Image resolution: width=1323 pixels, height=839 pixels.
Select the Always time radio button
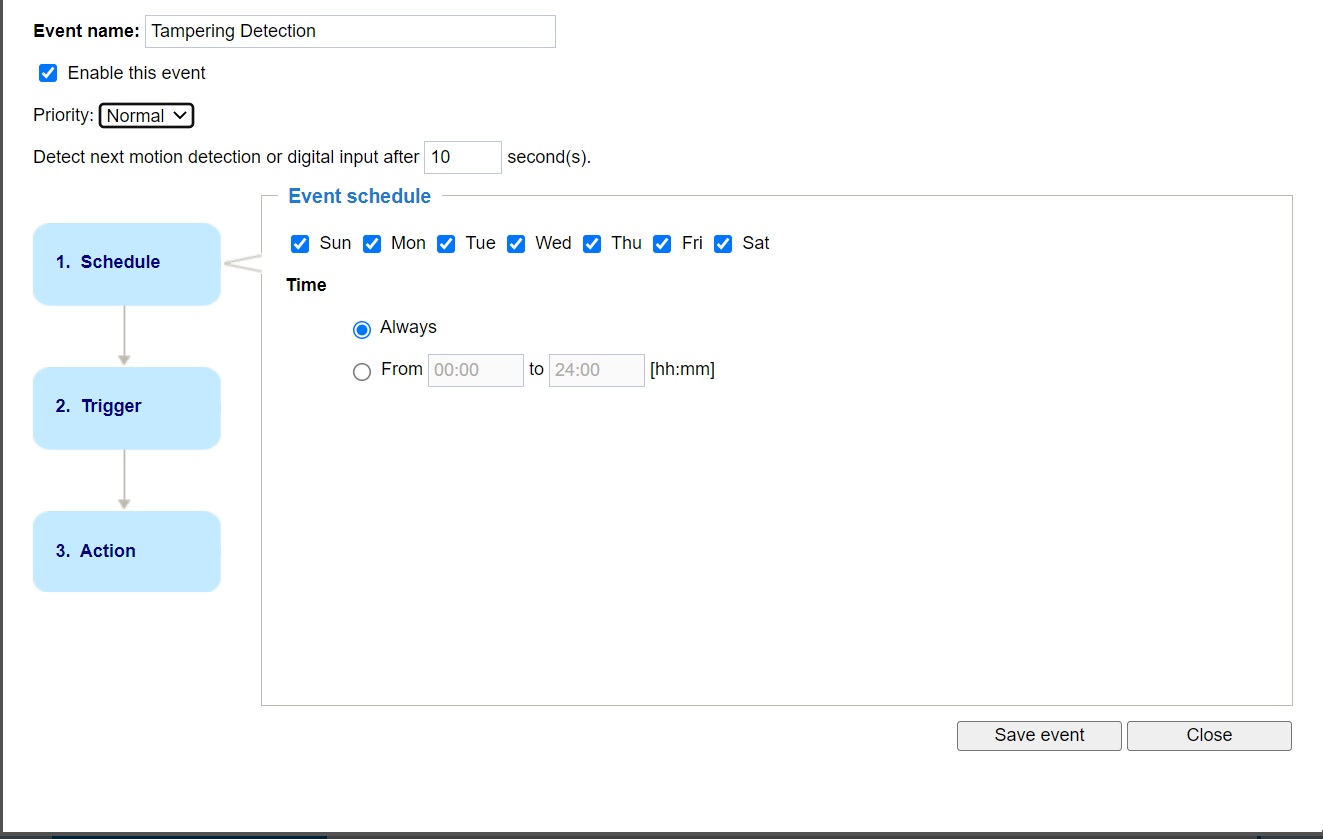point(361,328)
